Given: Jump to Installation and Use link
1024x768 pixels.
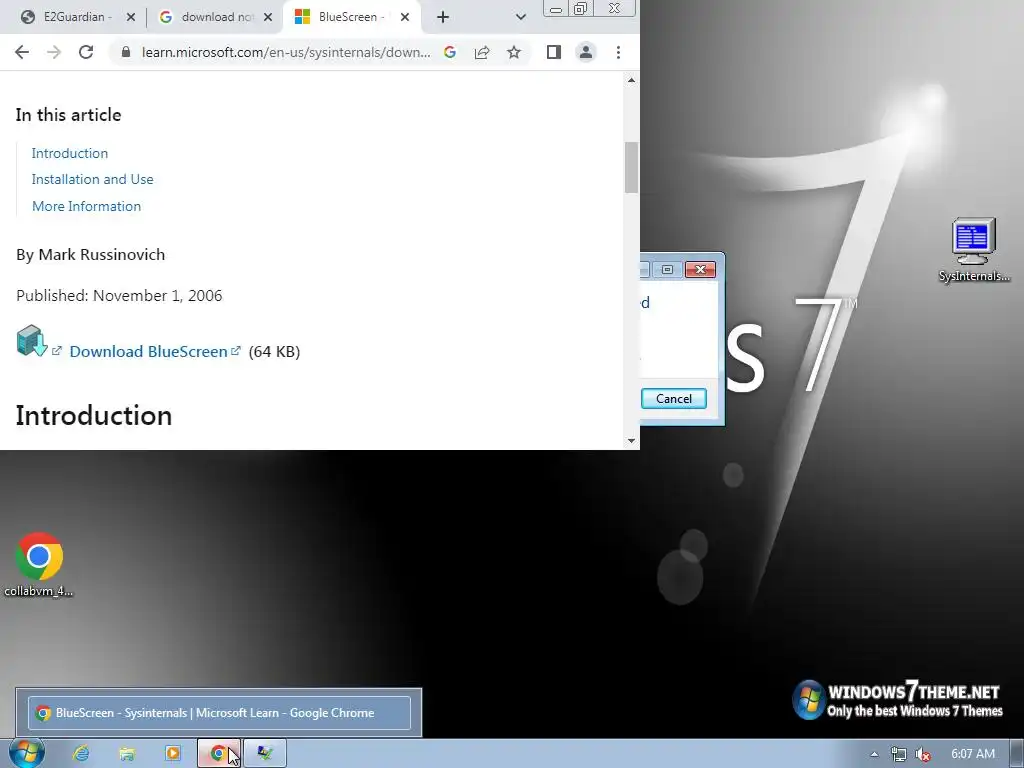Looking at the screenshot, I should pyautogui.click(x=93, y=180).
